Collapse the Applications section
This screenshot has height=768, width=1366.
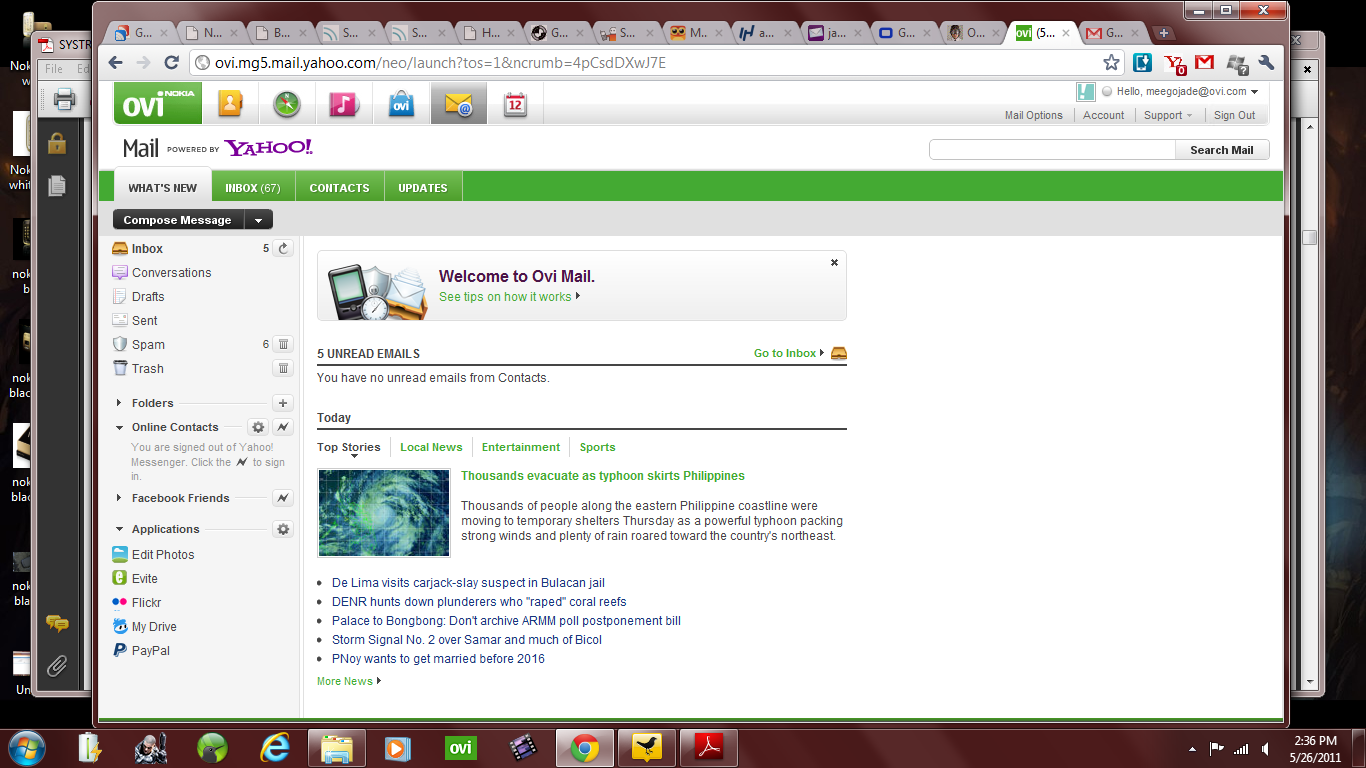[x=120, y=529]
